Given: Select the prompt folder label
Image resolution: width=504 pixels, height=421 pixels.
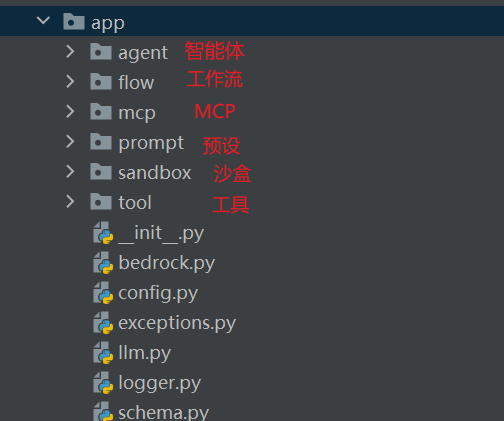Looking at the screenshot, I should pos(151,143).
